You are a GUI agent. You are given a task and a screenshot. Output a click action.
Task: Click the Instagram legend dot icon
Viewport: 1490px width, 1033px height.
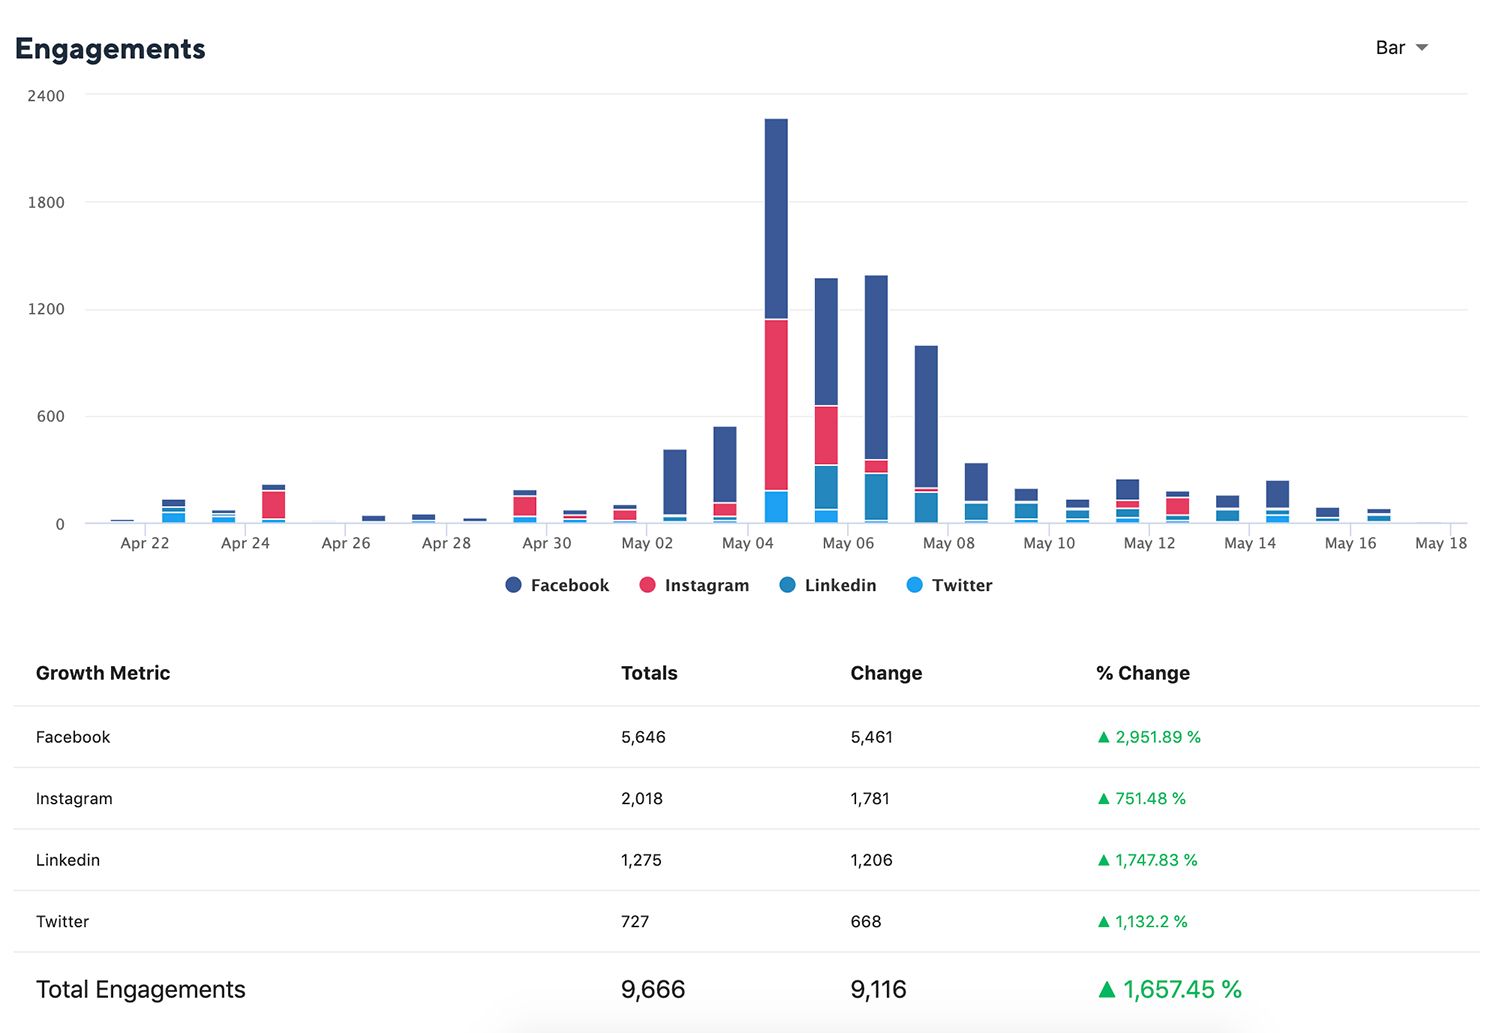647,585
